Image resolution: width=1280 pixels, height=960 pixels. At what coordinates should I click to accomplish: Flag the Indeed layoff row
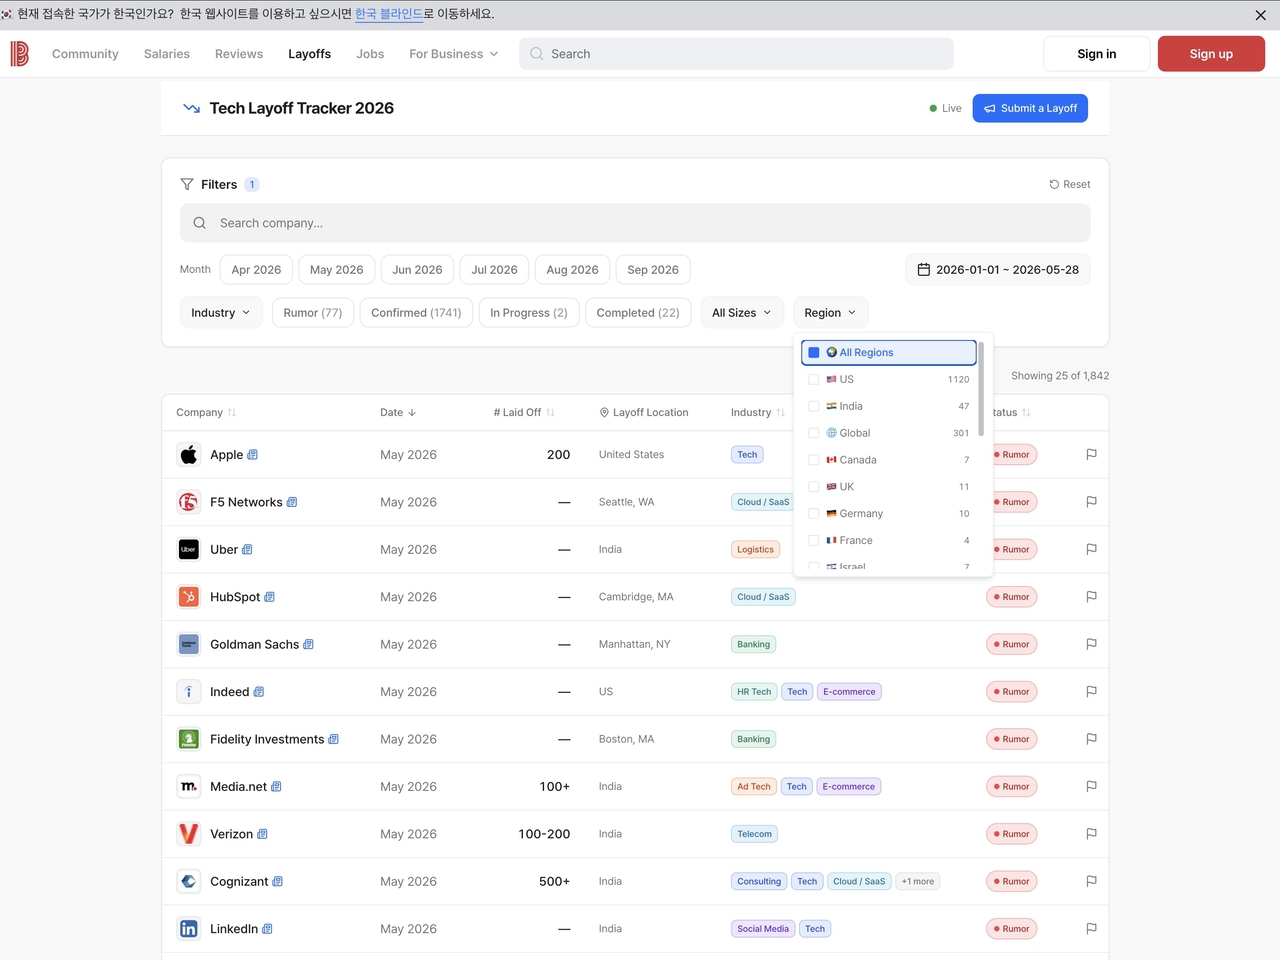pos(1091,692)
